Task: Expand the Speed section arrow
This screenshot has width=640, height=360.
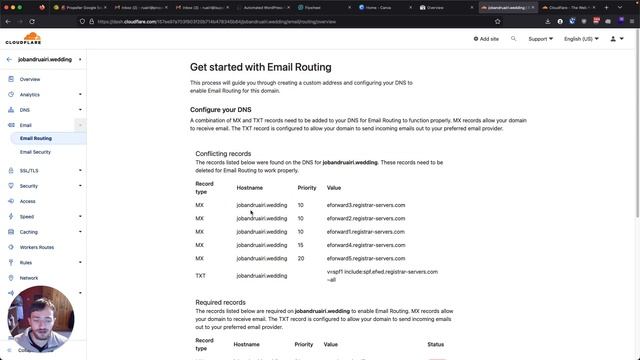Action: [80, 216]
